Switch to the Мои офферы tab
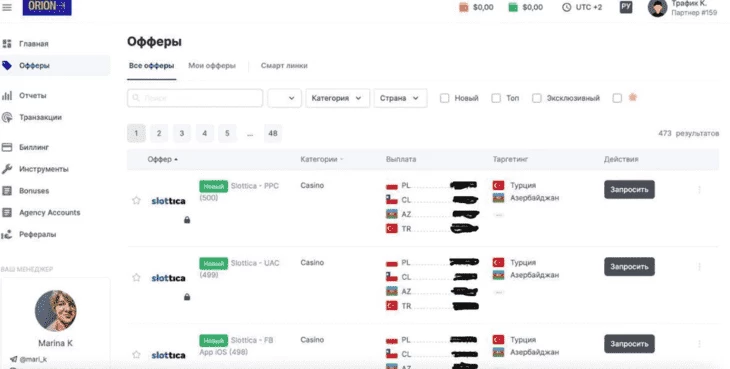This screenshot has width=730, height=369. [x=212, y=66]
